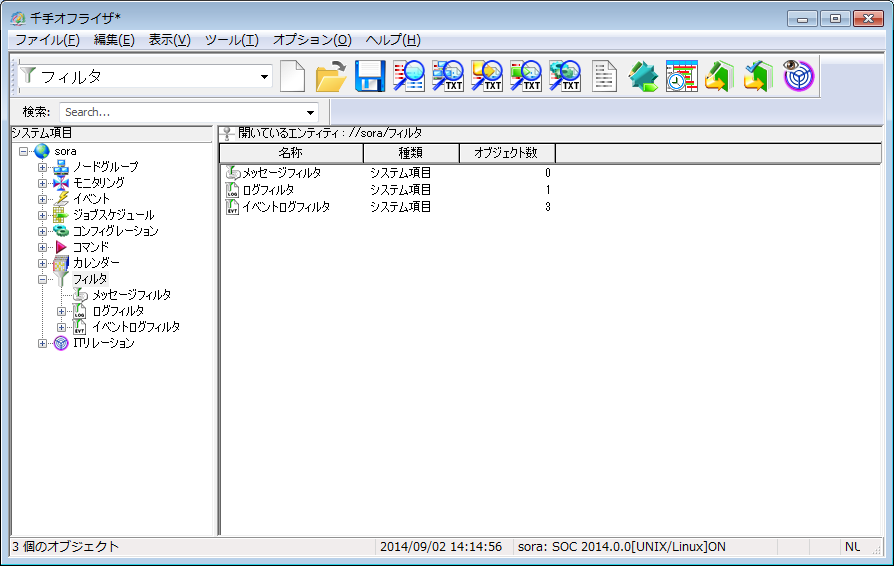Create a new blank document from the toolbar

(x=292, y=76)
